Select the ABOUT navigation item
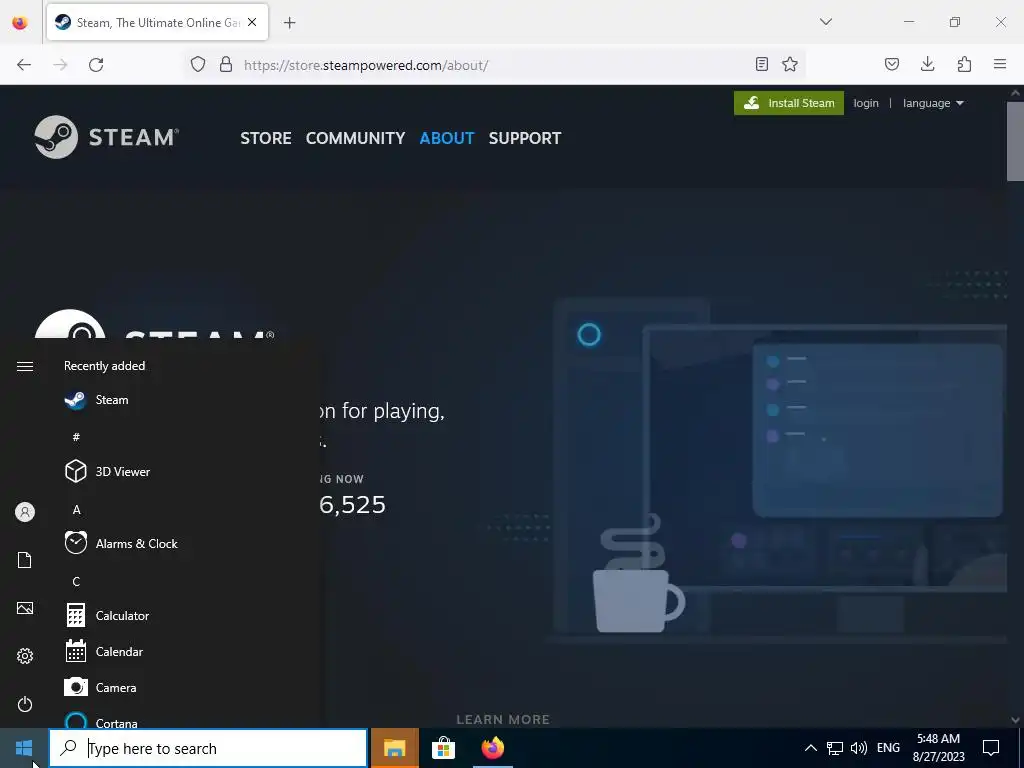1024x768 pixels. [x=447, y=138]
